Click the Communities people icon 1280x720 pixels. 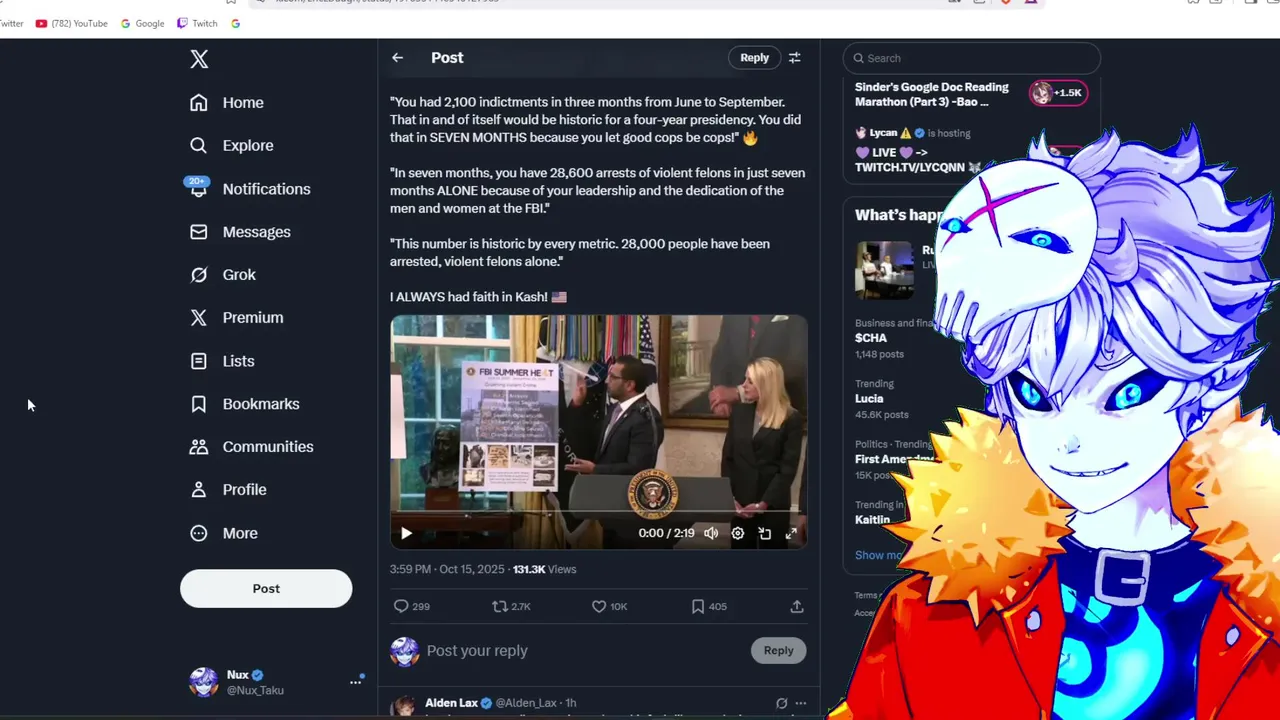point(199,447)
